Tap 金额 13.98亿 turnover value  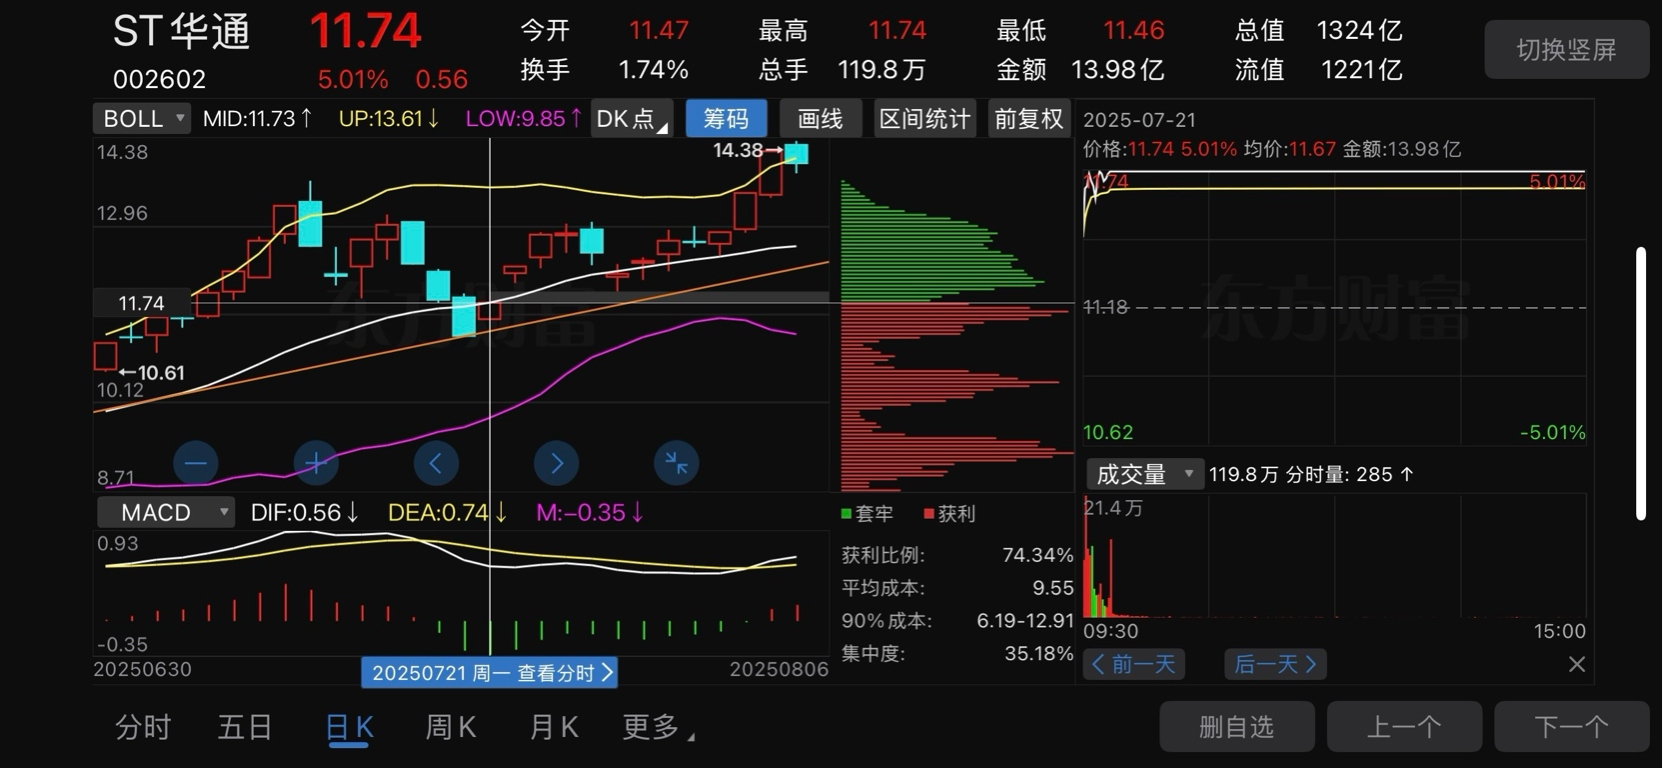[x=1080, y=70]
